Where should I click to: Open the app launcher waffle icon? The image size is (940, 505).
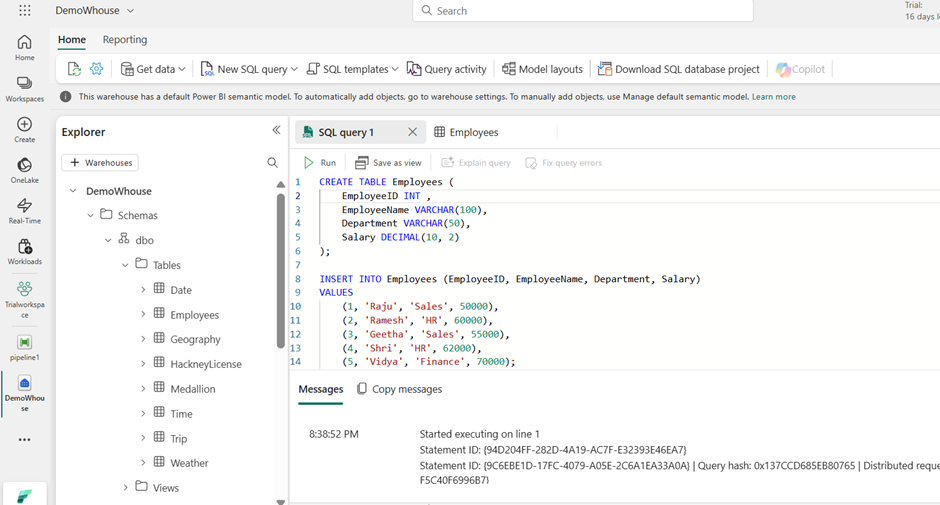click(x=24, y=11)
